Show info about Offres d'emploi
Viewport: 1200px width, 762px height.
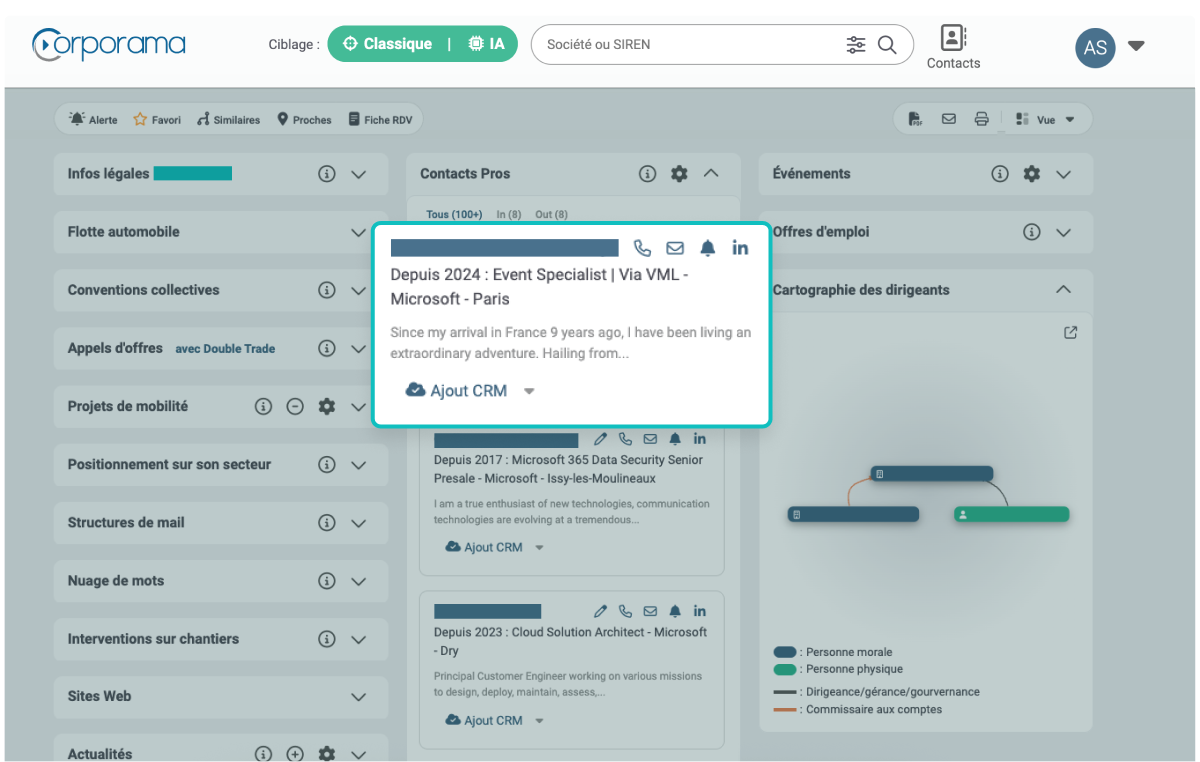1032,232
